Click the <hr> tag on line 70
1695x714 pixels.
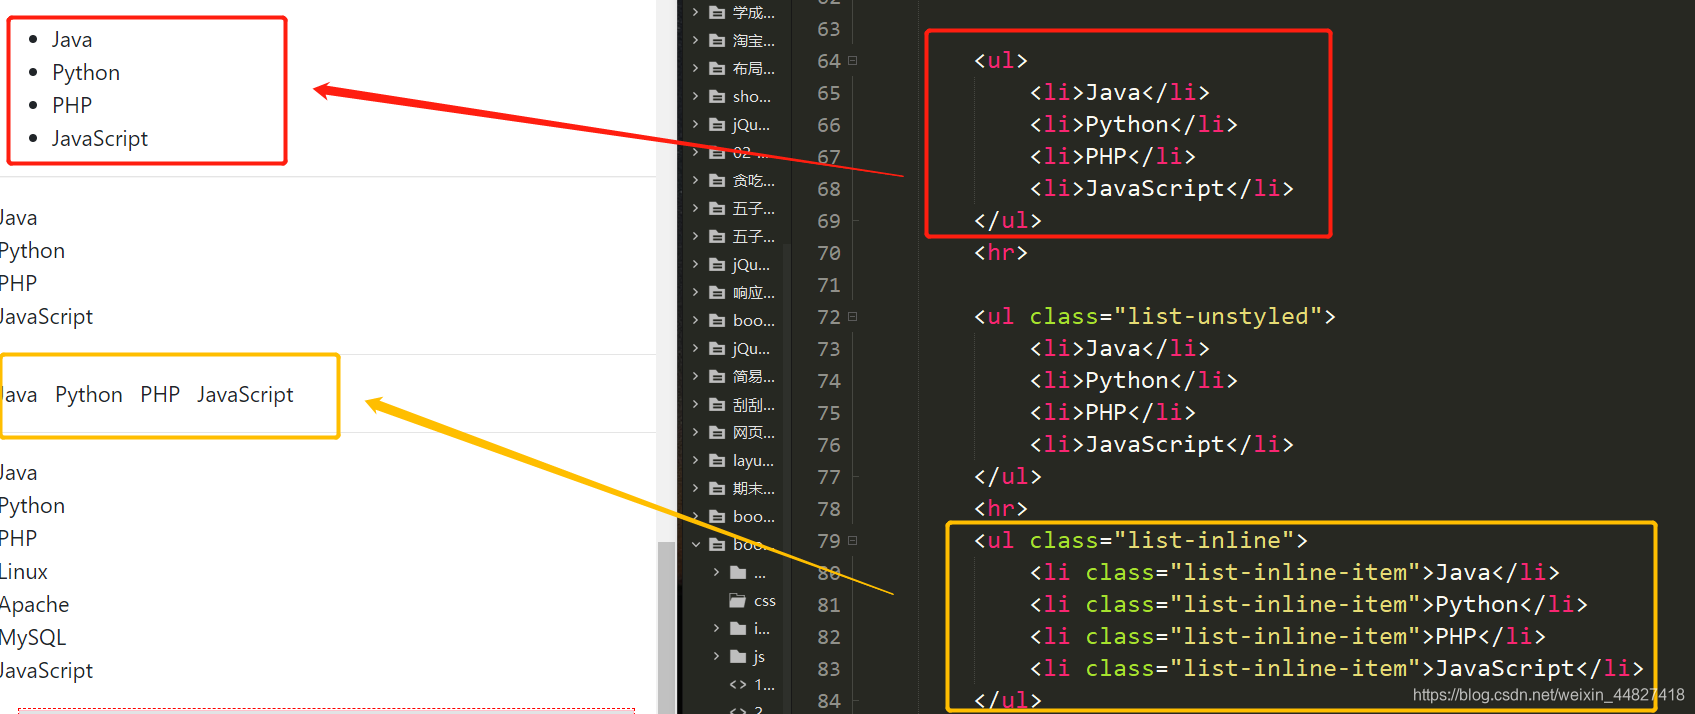point(1001,253)
